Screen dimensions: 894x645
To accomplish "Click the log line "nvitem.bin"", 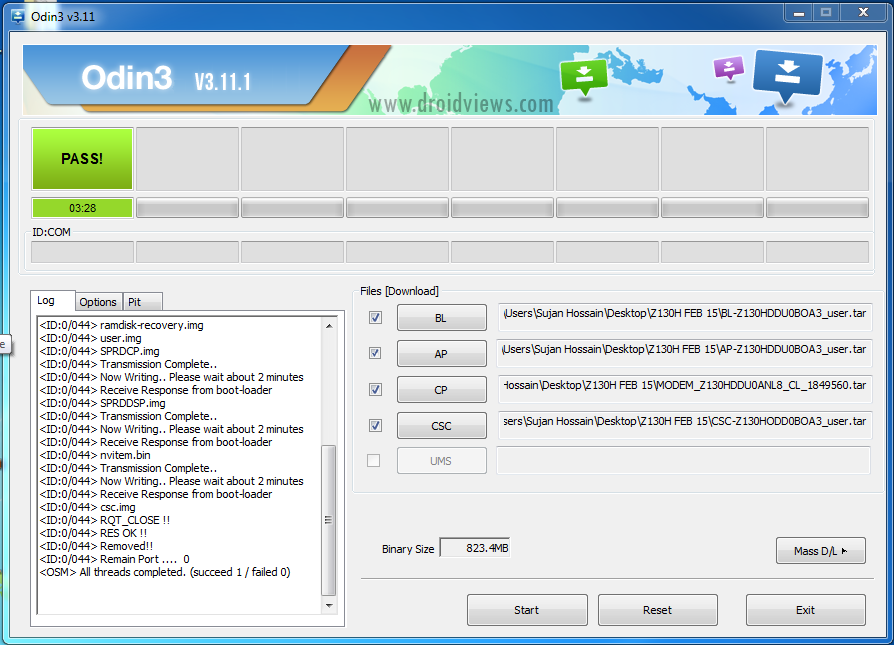I will [95, 455].
